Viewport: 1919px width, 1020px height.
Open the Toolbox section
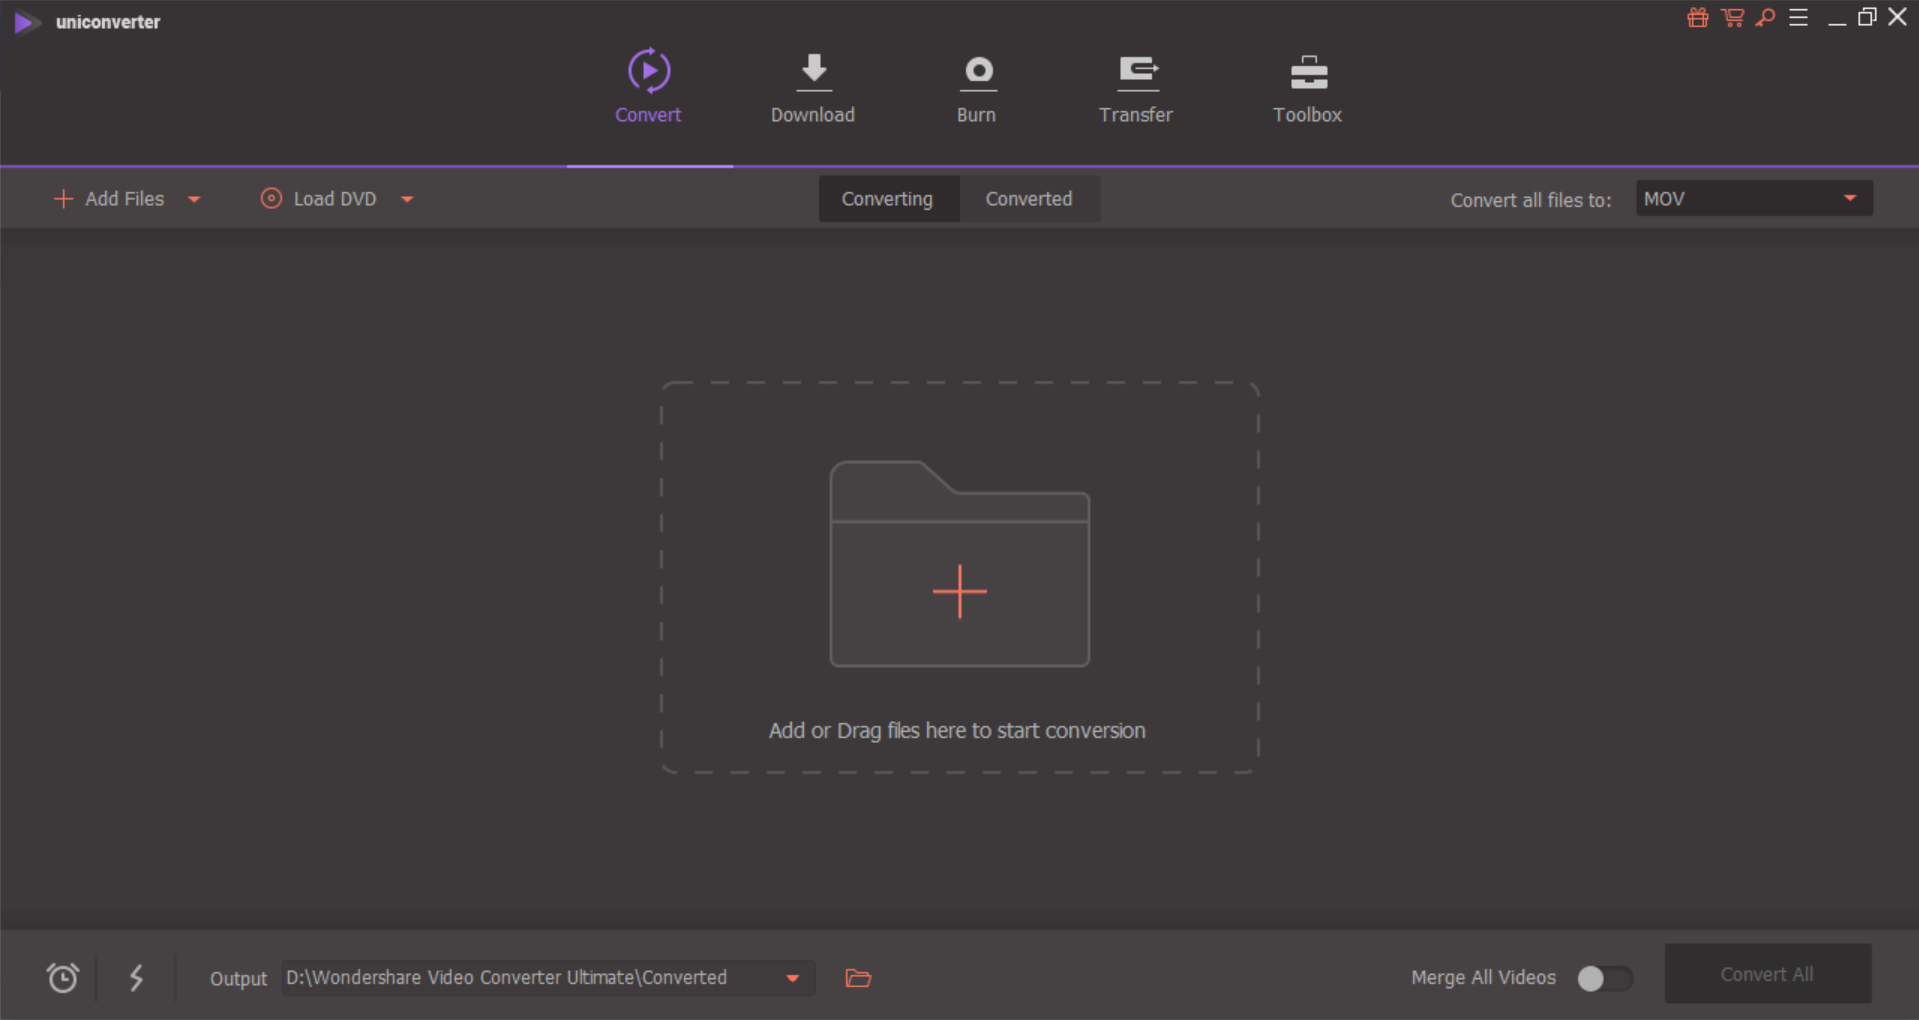click(x=1307, y=88)
